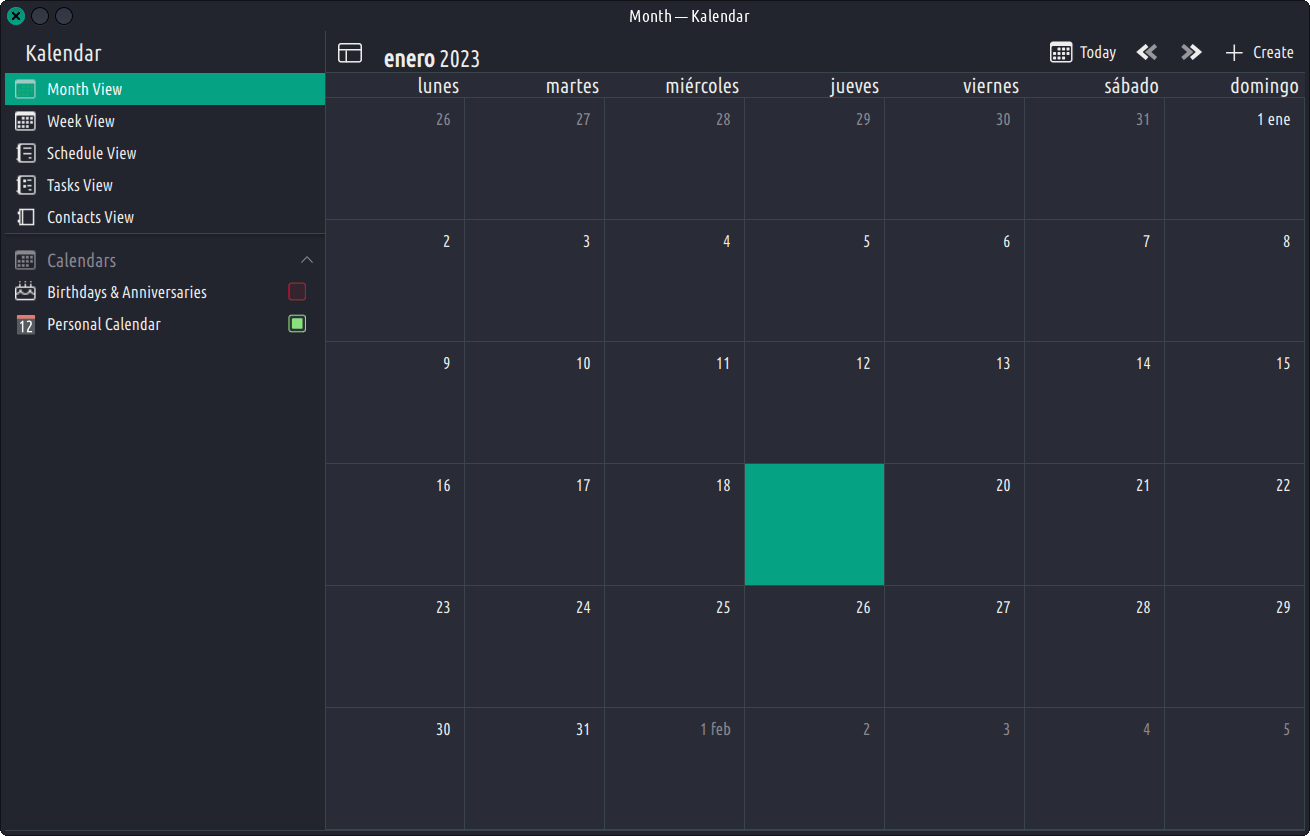The image size is (1310, 836).
Task: Jump to Today
Action: (1083, 52)
